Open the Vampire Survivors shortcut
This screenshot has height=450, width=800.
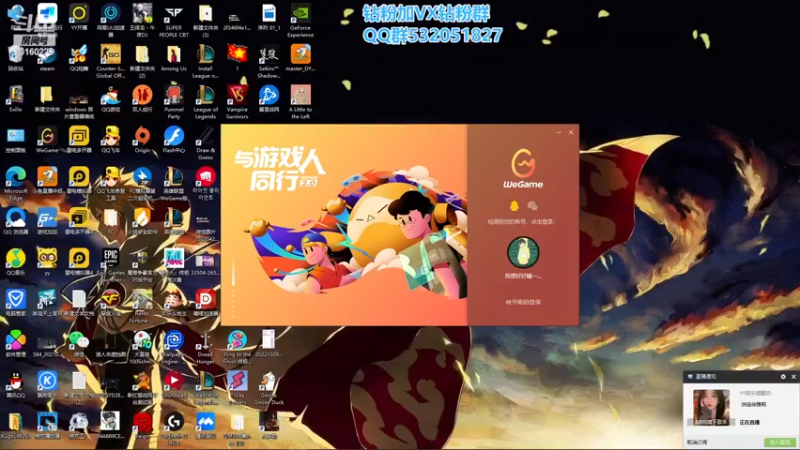(x=237, y=102)
